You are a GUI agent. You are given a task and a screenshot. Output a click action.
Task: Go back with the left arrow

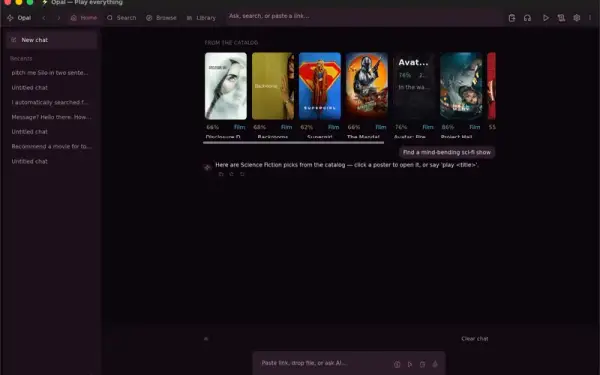[44, 18]
